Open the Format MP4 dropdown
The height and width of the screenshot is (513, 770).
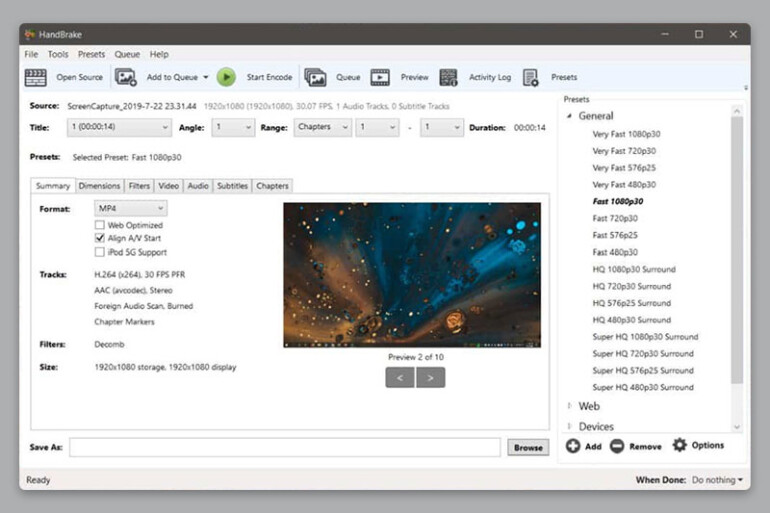point(131,208)
